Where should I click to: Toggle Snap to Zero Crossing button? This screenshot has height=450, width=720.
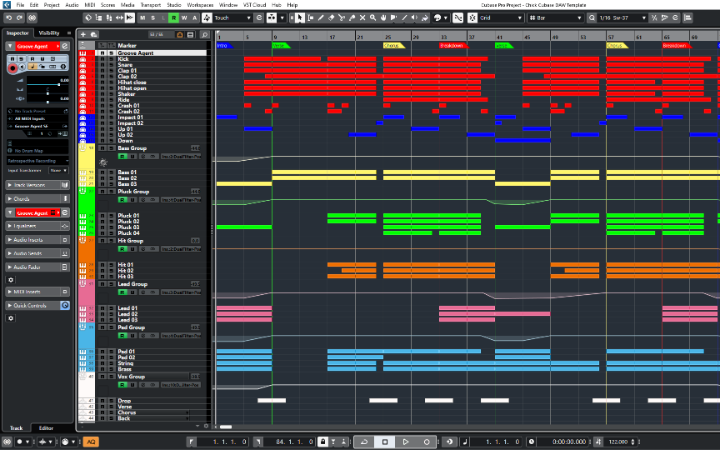tap(458, 18)
